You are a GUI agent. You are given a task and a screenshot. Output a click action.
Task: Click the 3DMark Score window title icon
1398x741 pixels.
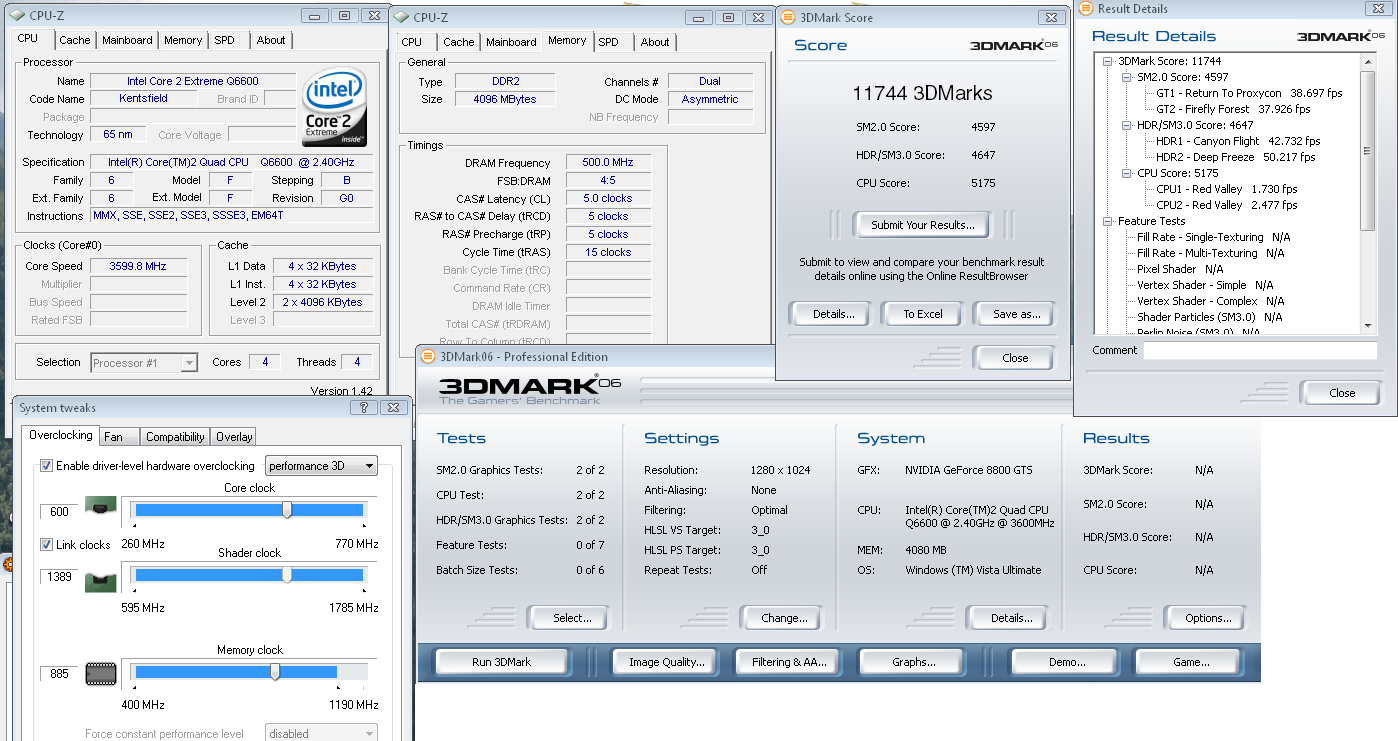coord(788,17)
